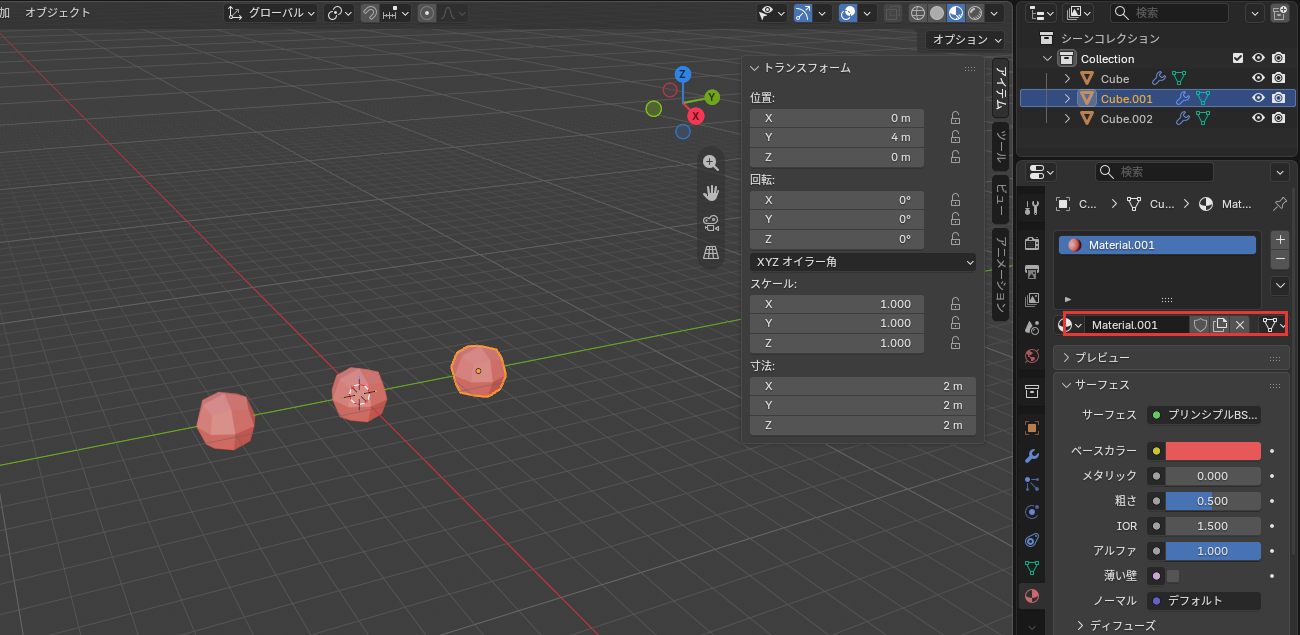This screenshot has height=635, width=1300.
Task: Toggle viewport visibility of Cube object
Action: coord(1259,78)
